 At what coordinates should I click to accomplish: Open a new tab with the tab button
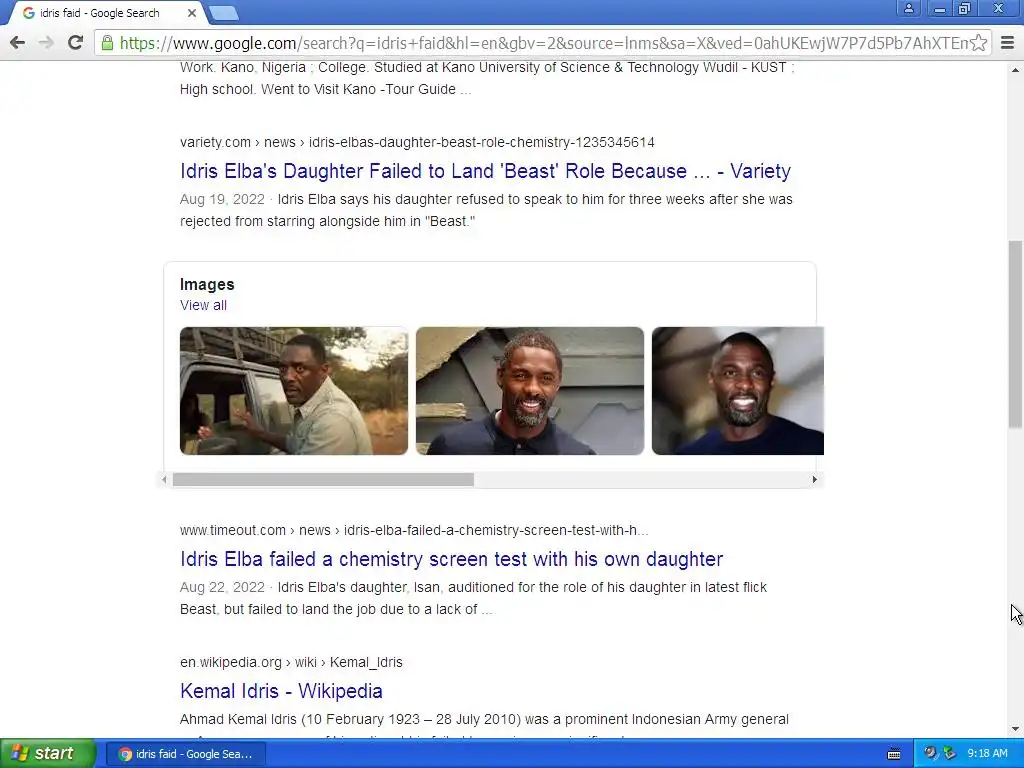[225, 13]
